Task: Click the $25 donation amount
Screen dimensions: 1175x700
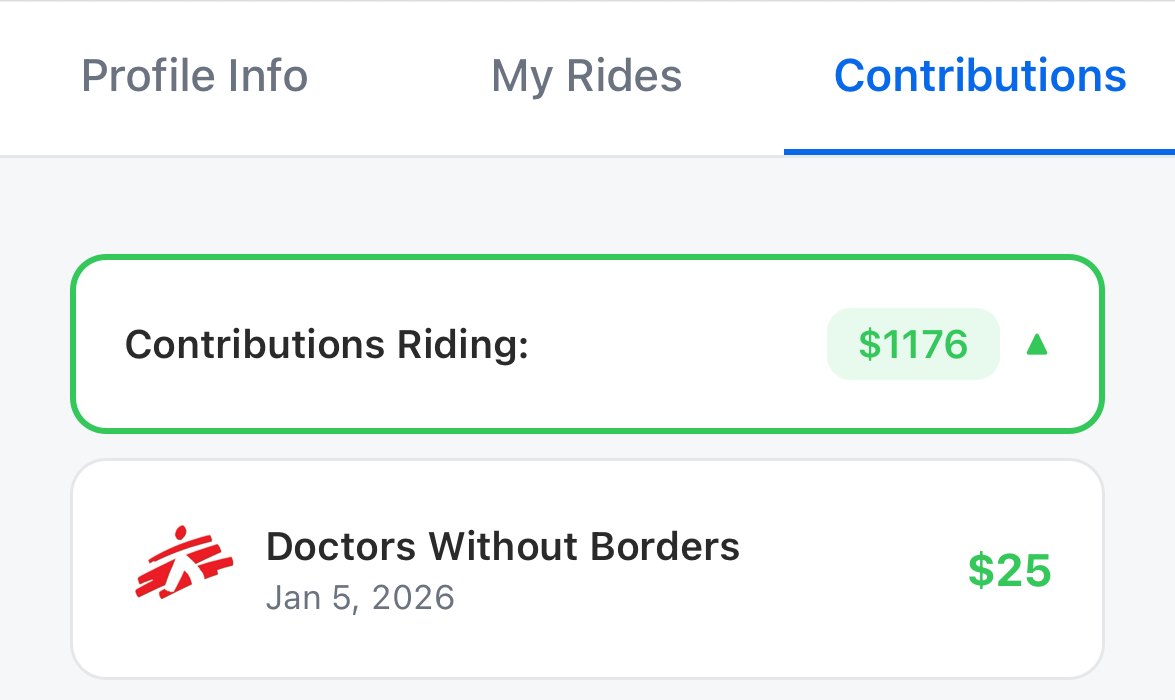Action: point(1009,570)
